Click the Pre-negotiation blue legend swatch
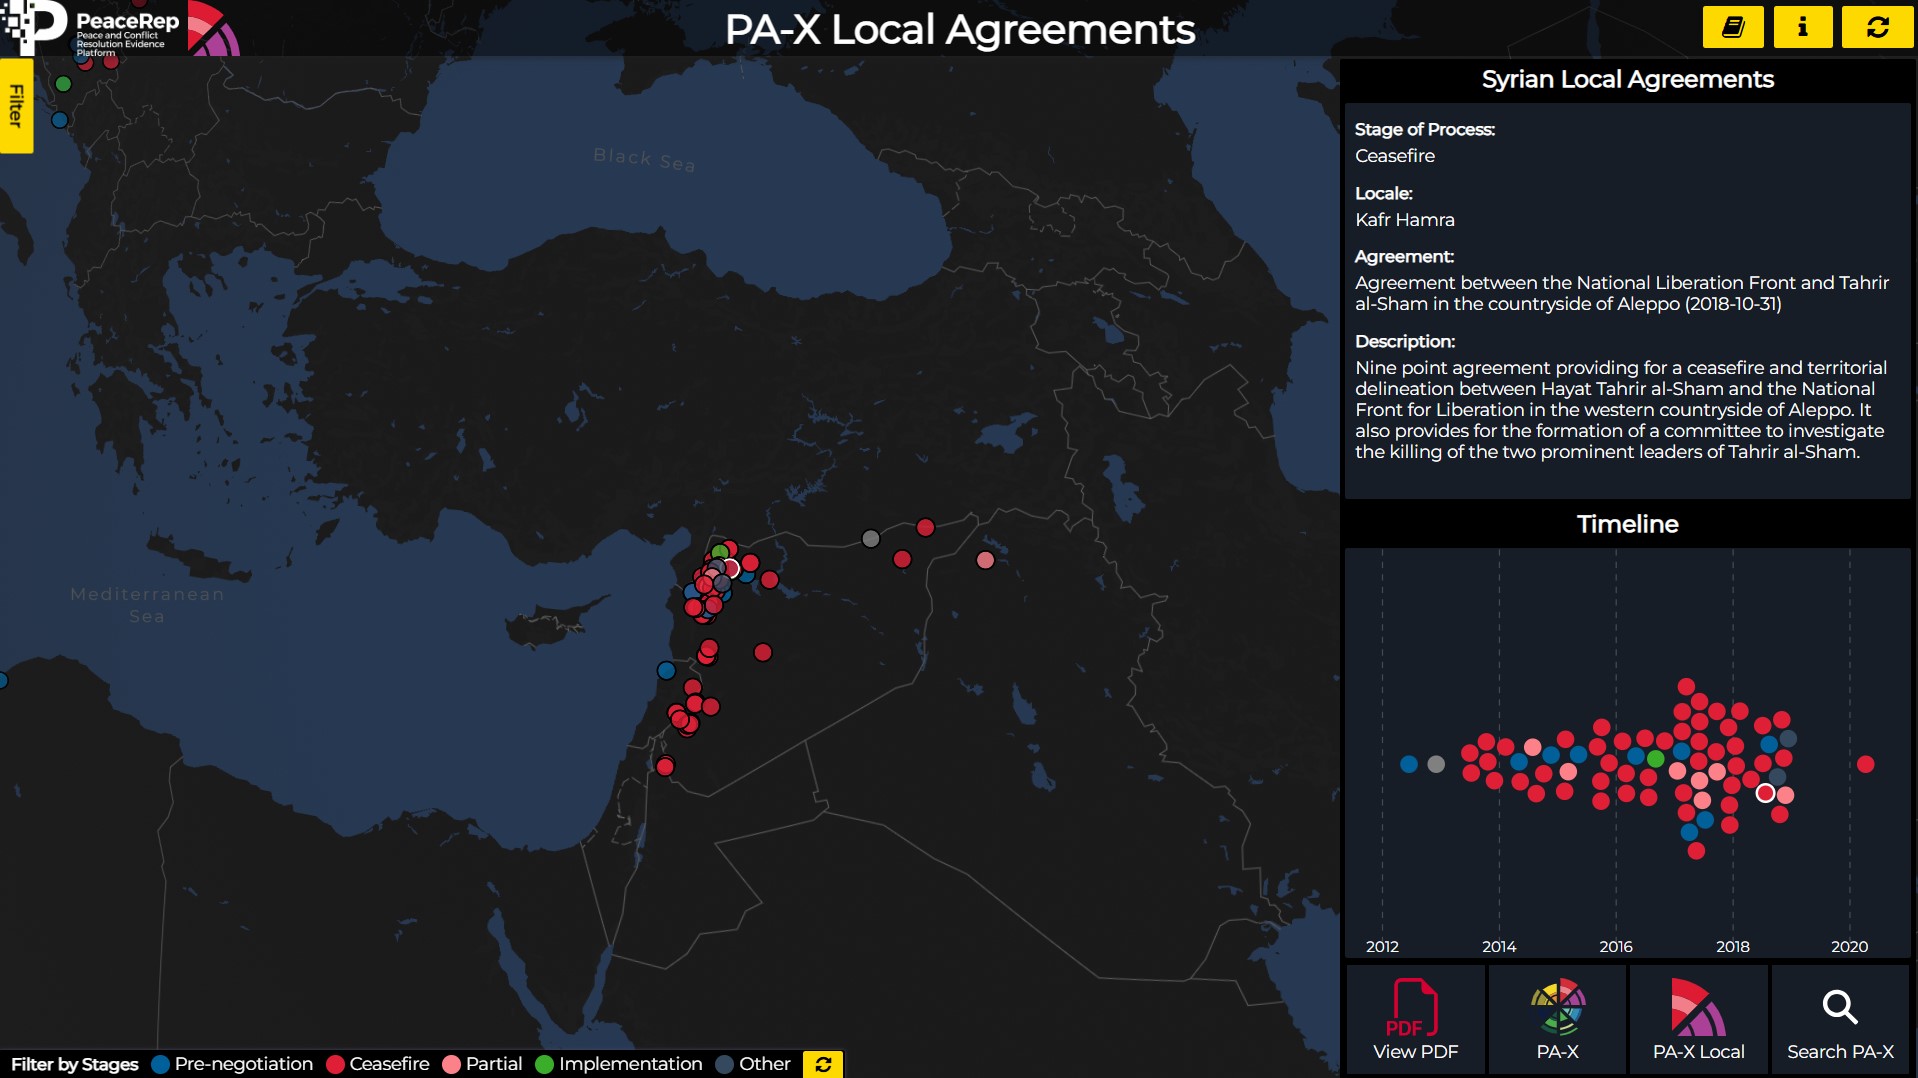1918x1078 pixels. tap(160, 1065)
